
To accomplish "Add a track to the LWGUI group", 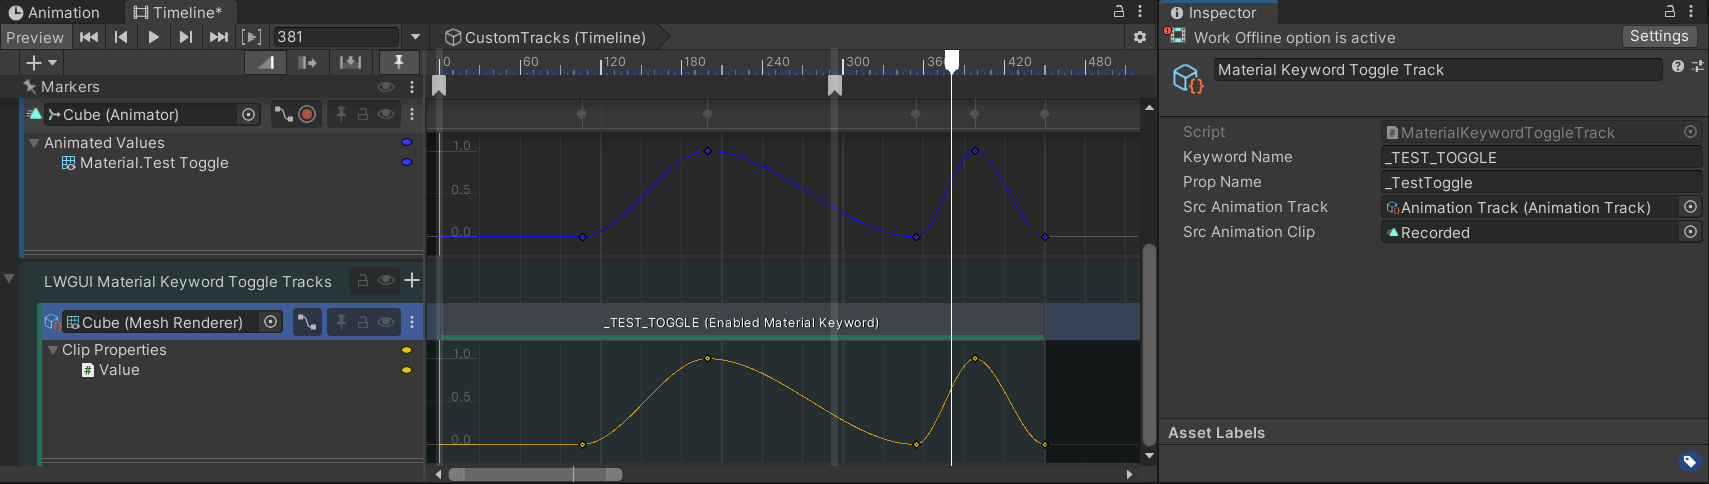I will 411,280.
